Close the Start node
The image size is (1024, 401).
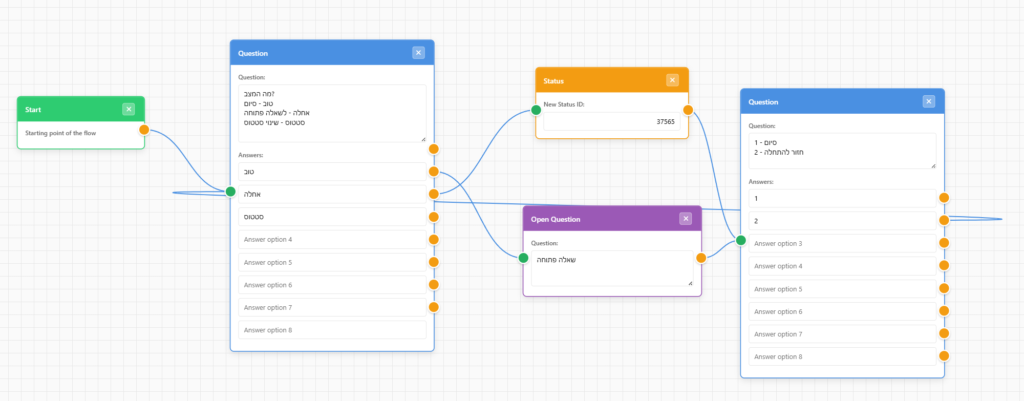(128, 109)
